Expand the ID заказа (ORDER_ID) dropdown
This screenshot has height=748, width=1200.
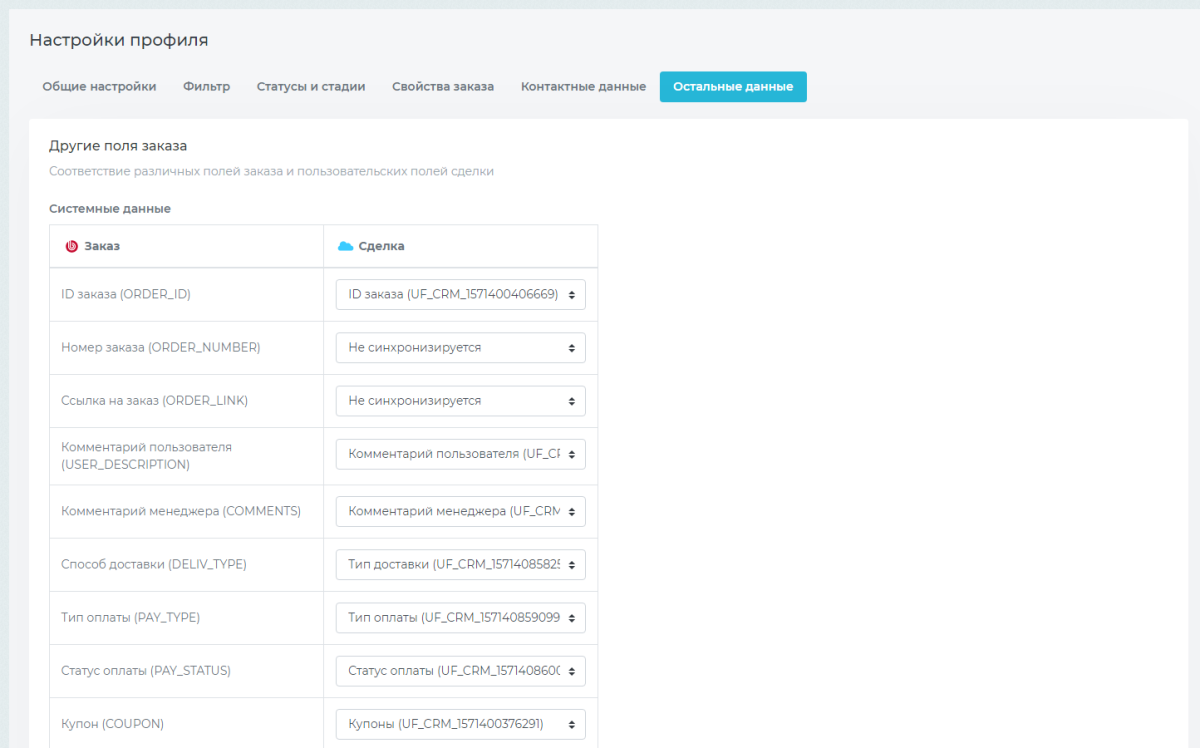tap(460, 295)
